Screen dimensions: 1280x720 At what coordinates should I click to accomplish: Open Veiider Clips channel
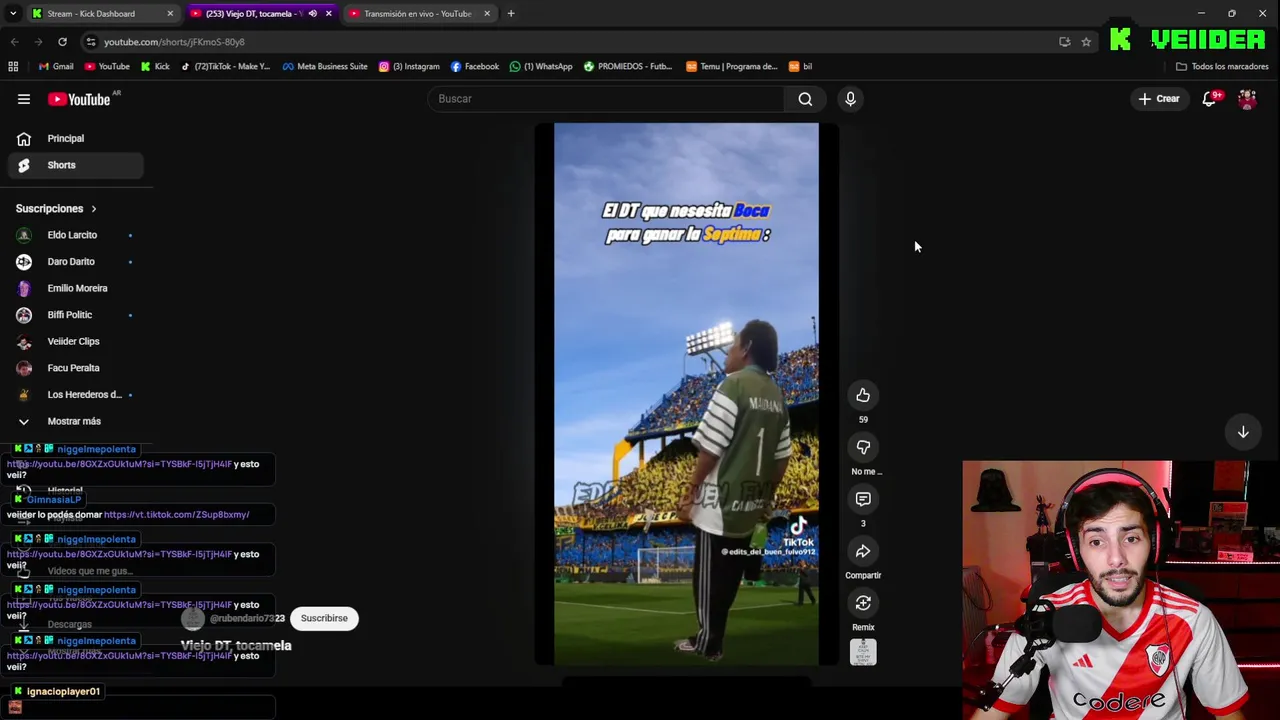point(76,342)
